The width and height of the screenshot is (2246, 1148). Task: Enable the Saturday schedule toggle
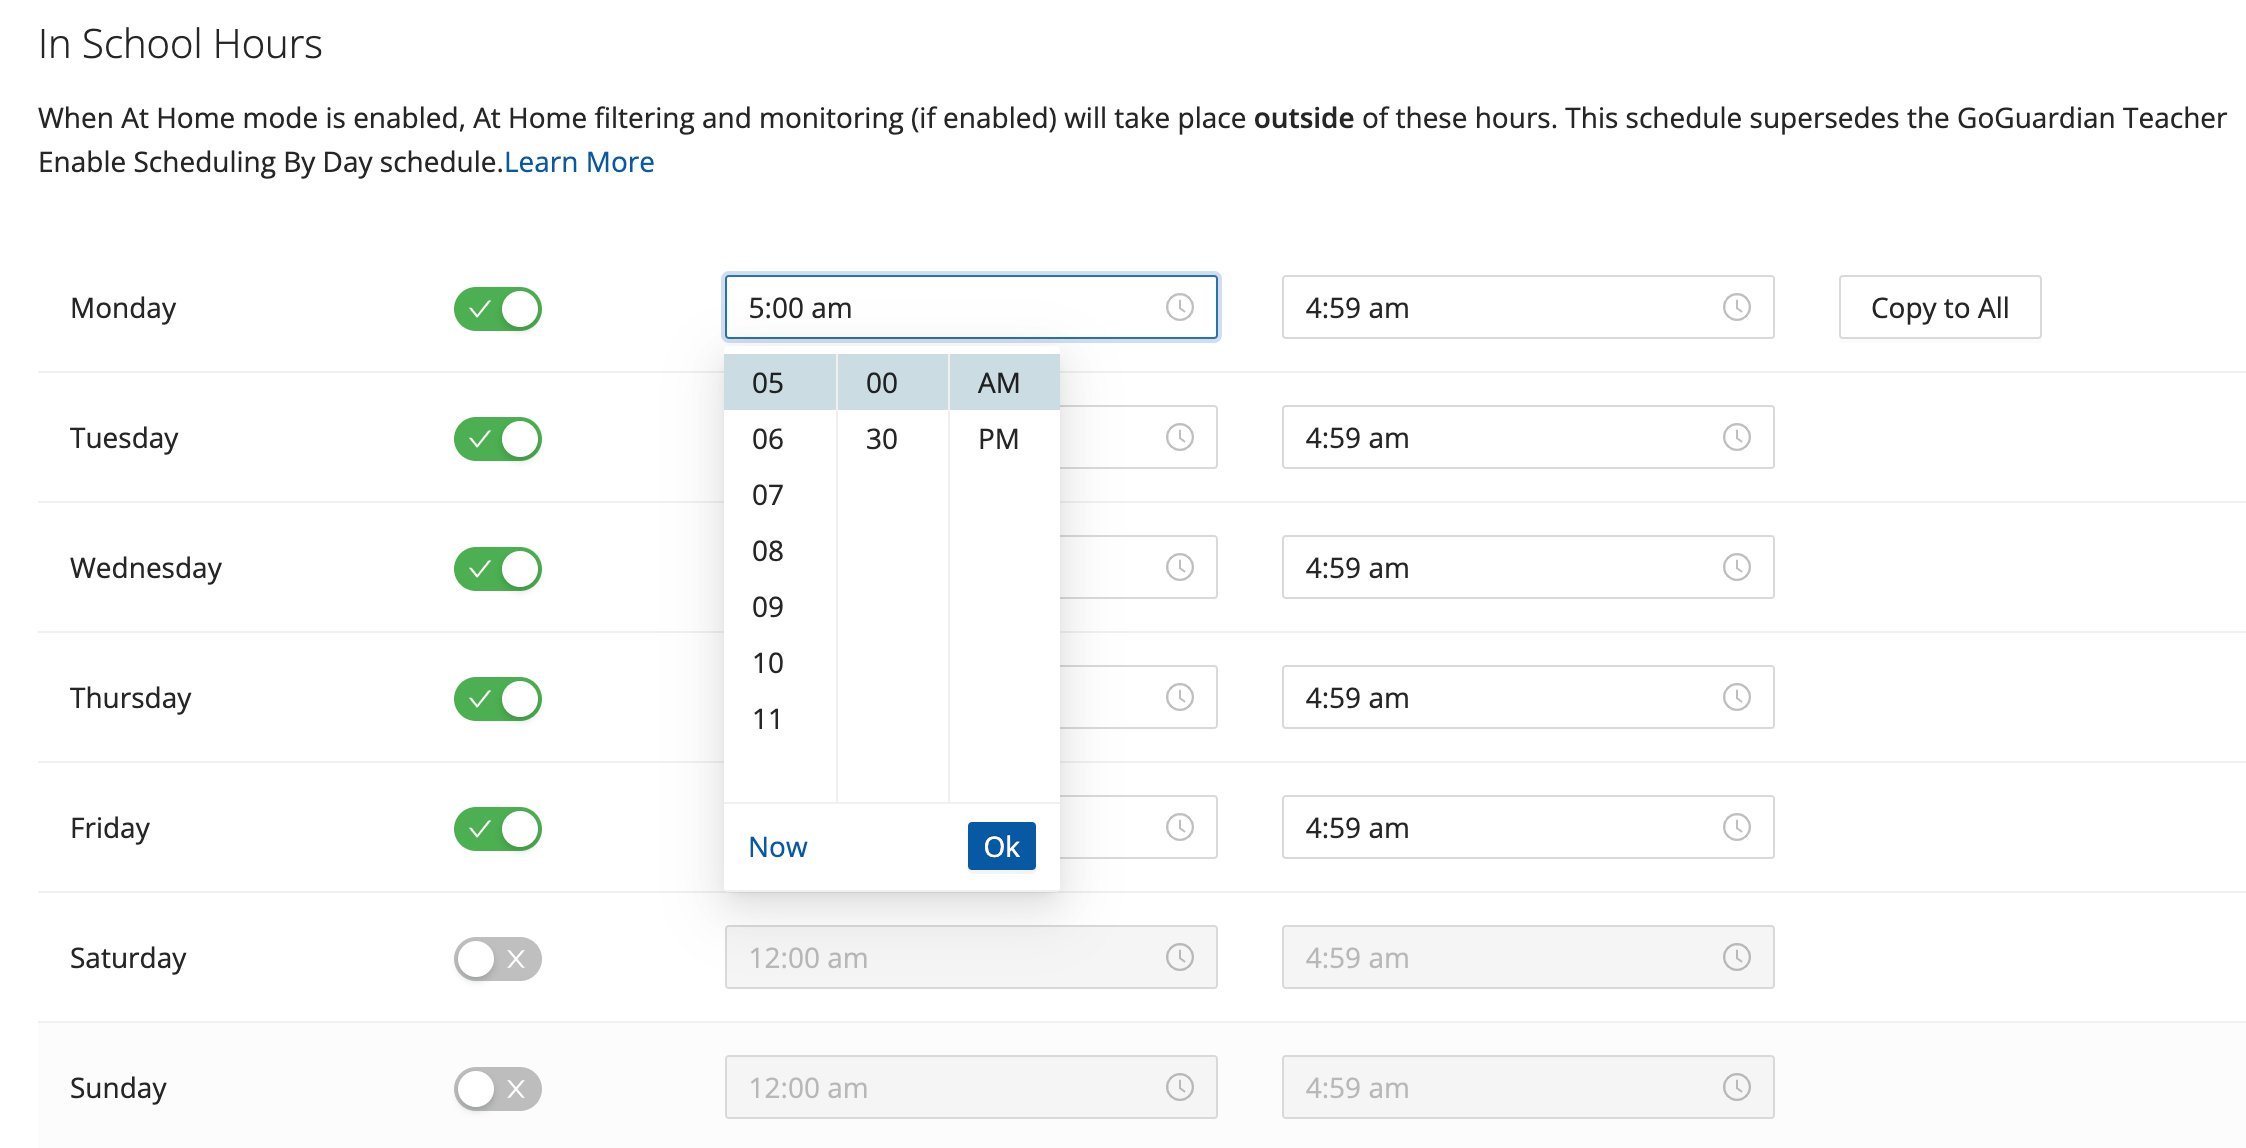tap(498, 959)
